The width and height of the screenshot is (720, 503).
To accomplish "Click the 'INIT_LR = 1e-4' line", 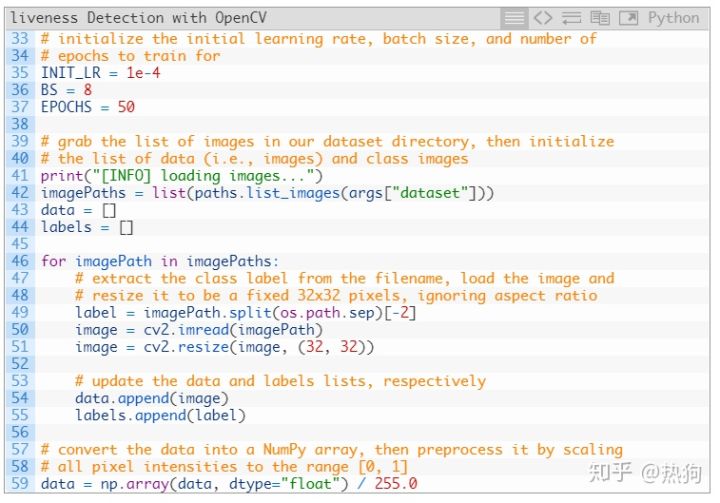I will coord(101,73).
